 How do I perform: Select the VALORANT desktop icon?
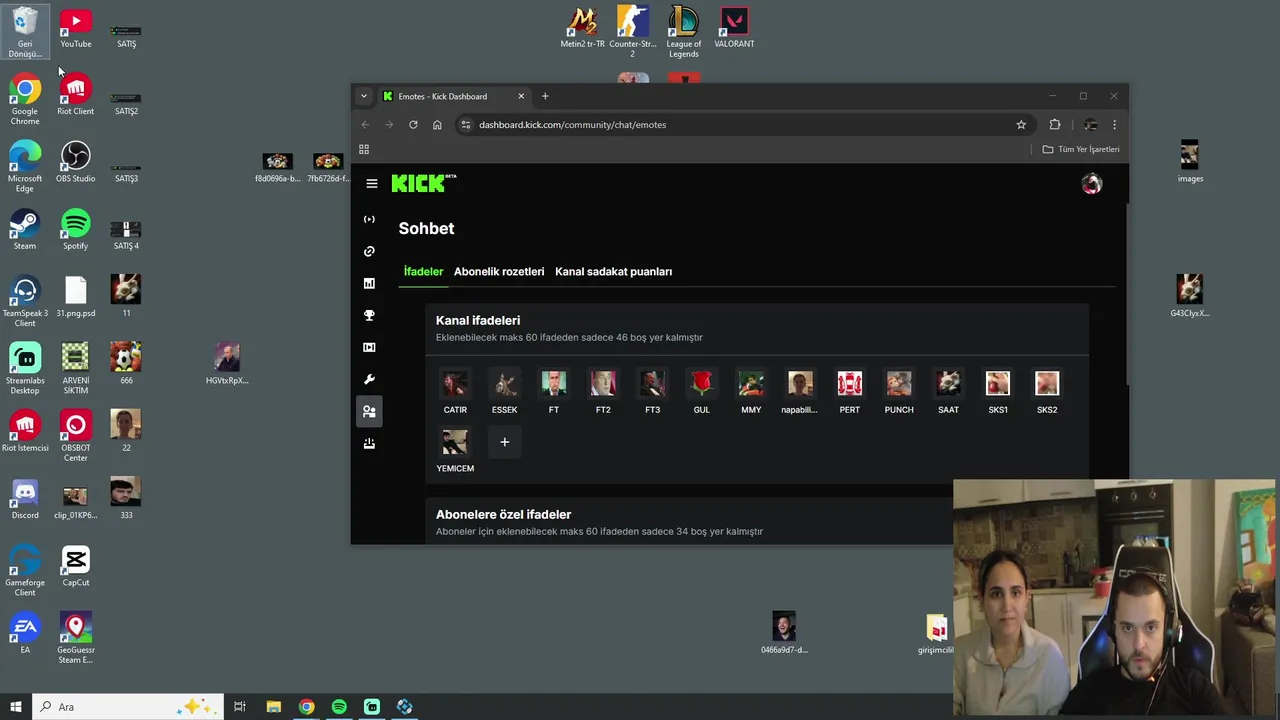tap(734, 27)
